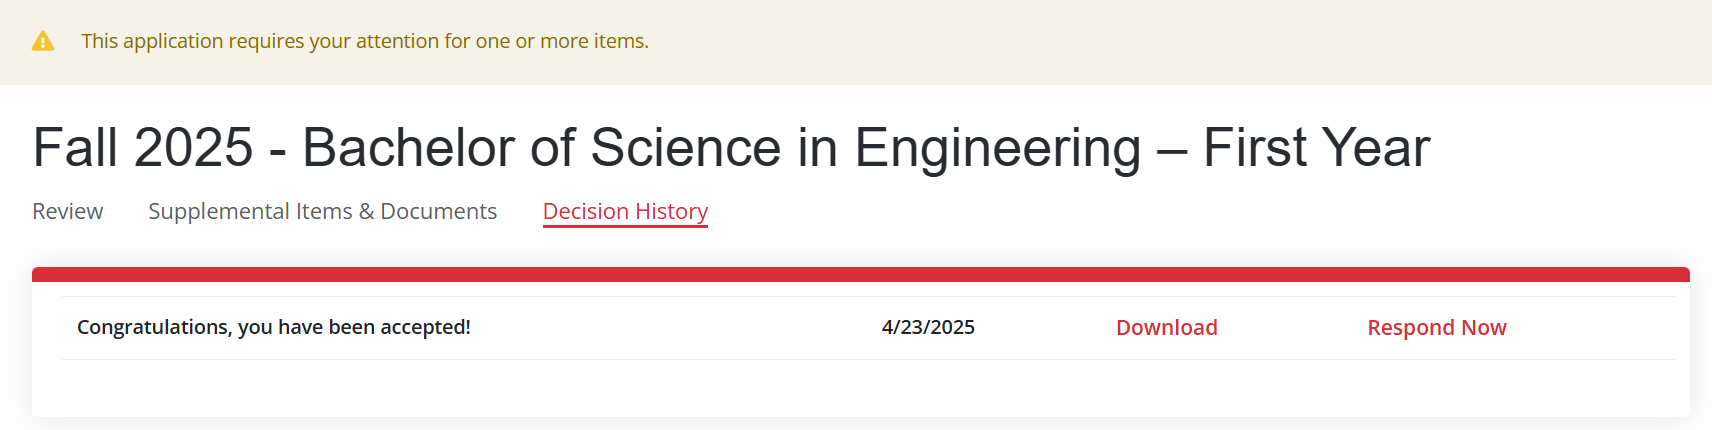1712x430 pixels.
Task: Switch to Supplemental Items & Documents tab
Action: pyautogui.click(x=322, y=211)
